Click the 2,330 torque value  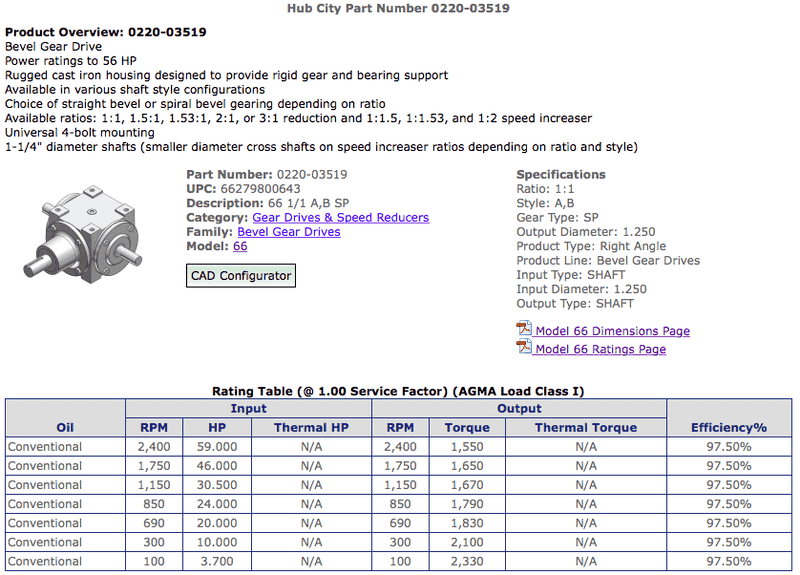467,561
